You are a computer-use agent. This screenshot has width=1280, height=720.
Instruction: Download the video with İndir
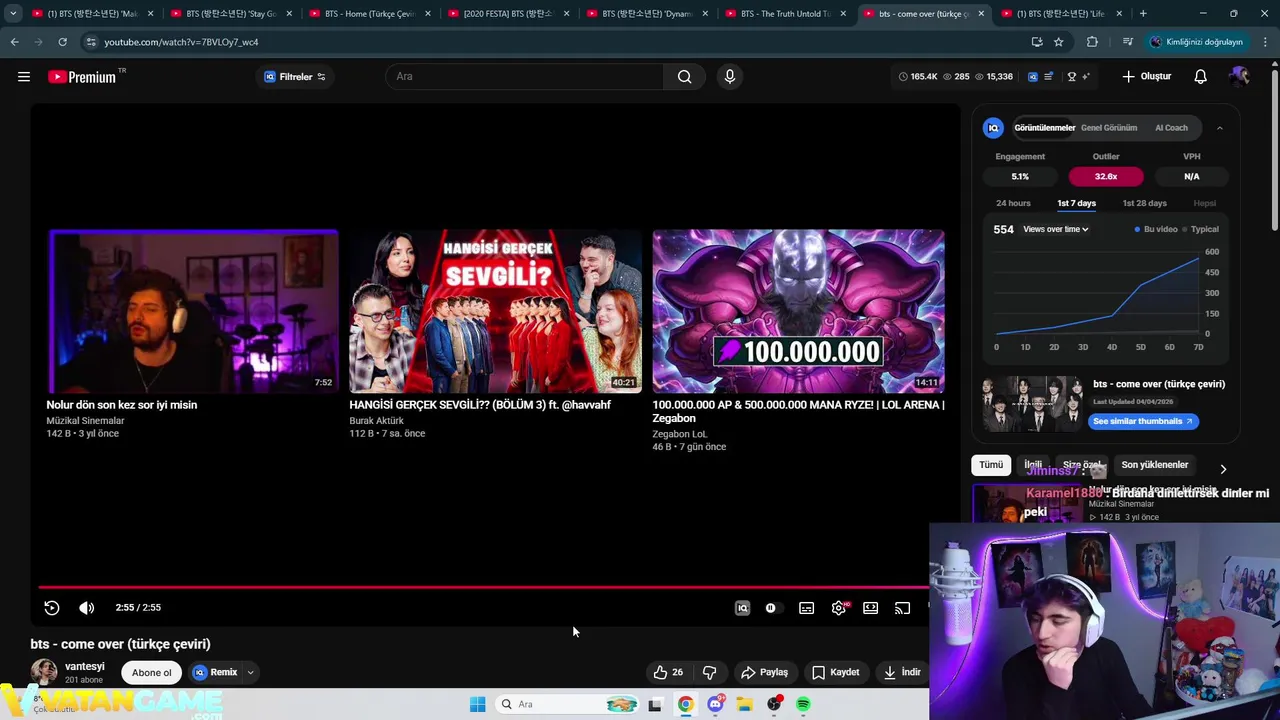pyautogui.click(x=902, y=672)
